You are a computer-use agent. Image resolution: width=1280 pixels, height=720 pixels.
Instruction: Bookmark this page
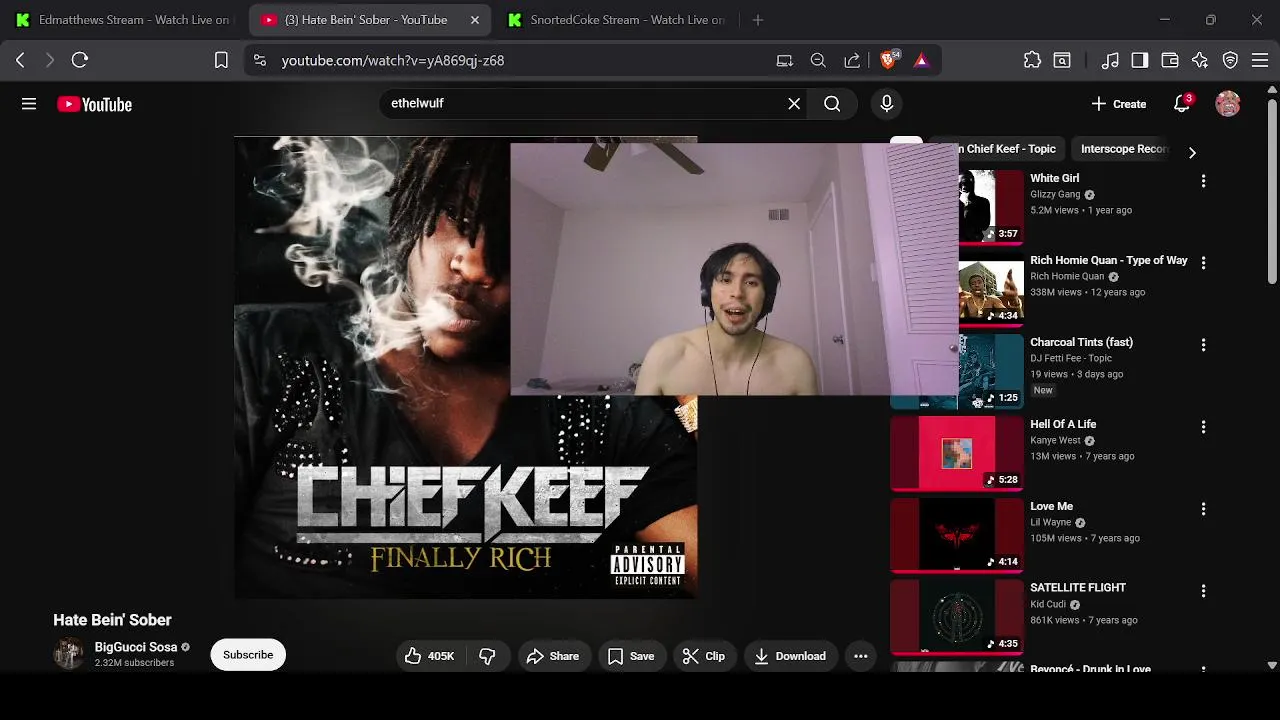coord(221,60)
